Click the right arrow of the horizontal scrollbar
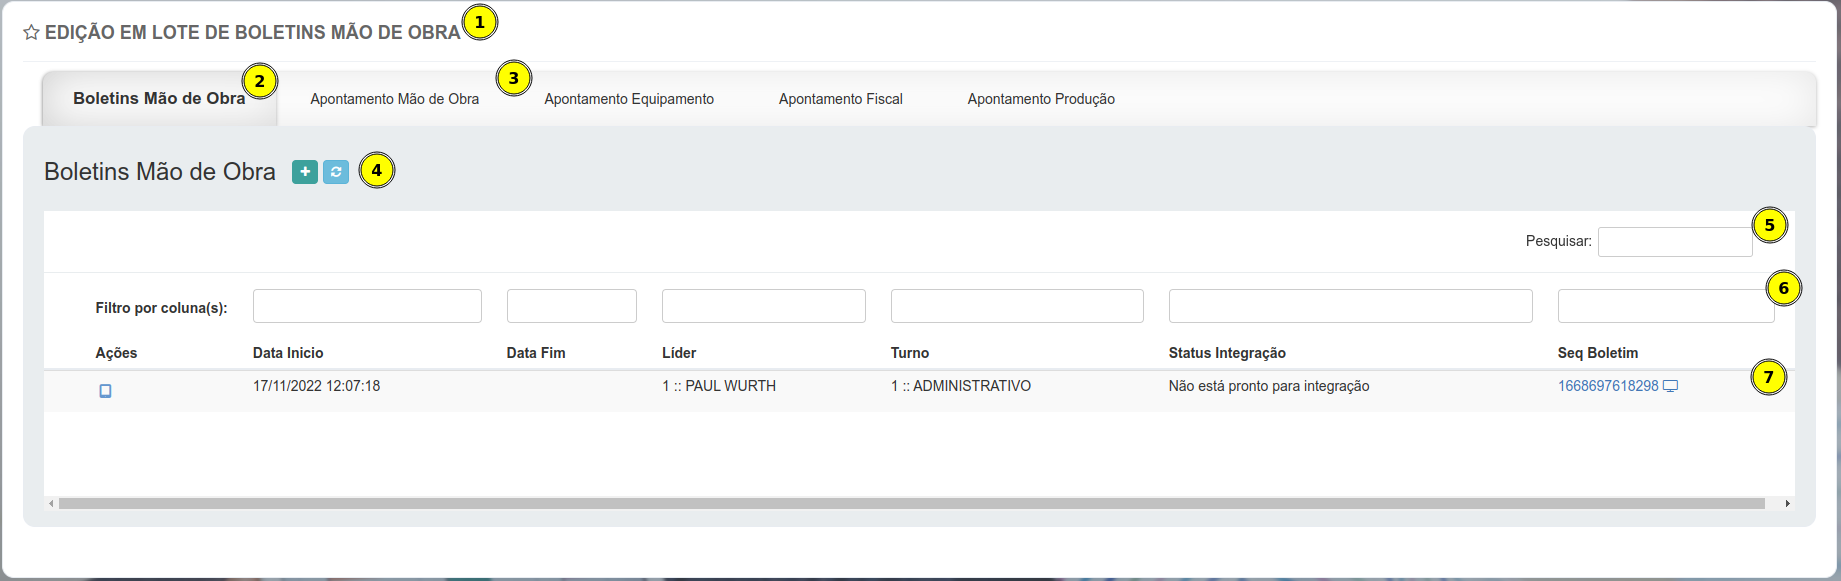Viewport: 1841px width, 581px height. click(x=1787, y=504)
